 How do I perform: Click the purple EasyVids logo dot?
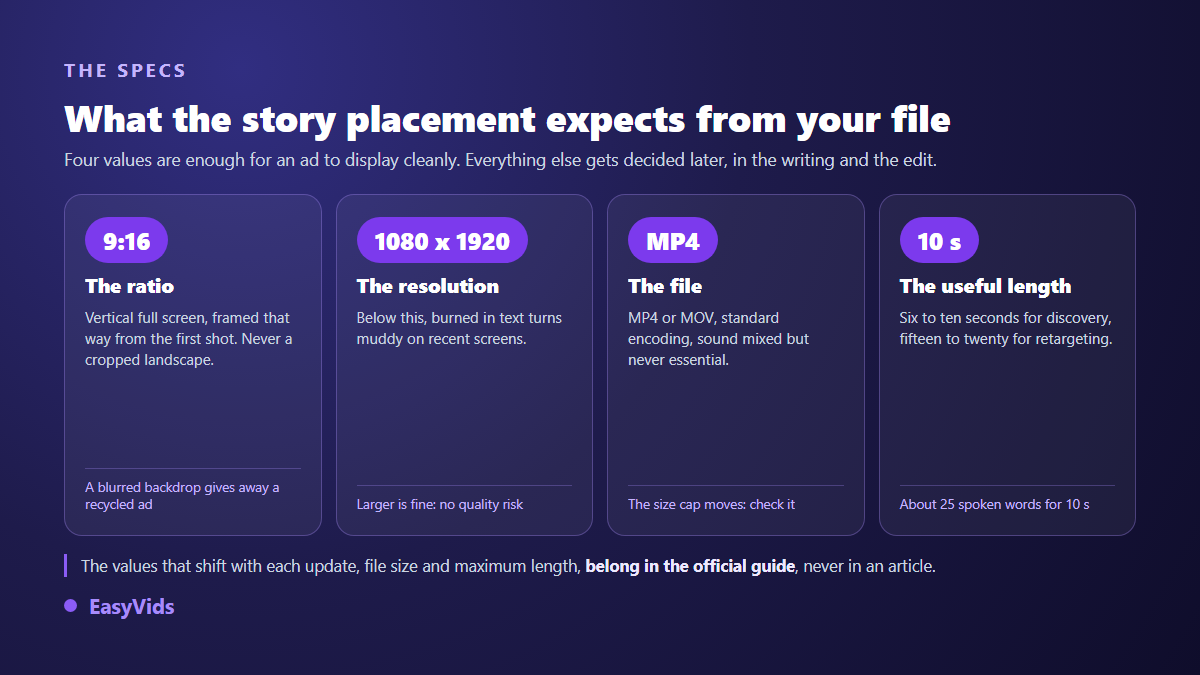(x=71, y=606)
